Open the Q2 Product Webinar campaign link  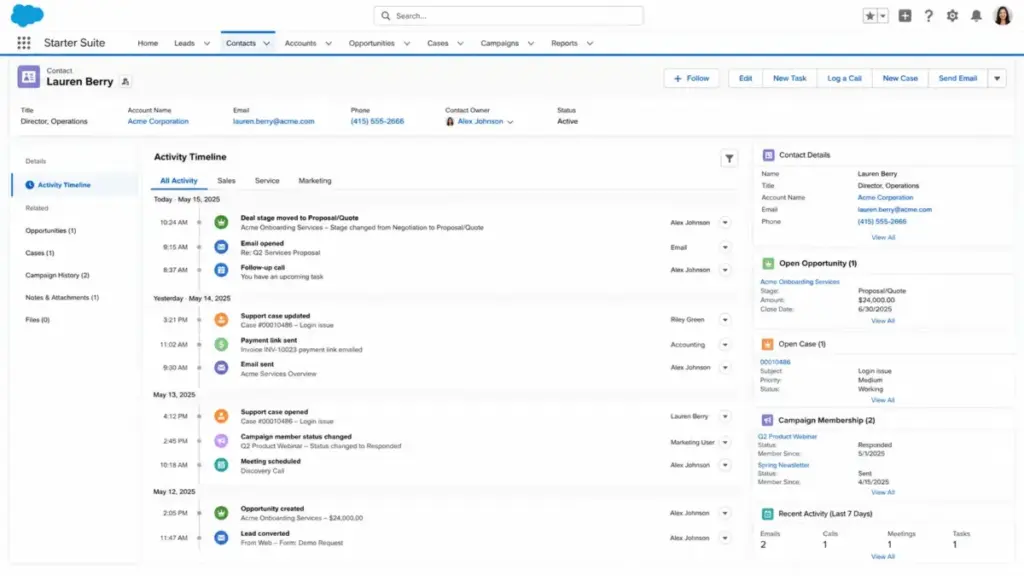pos(787,437)
